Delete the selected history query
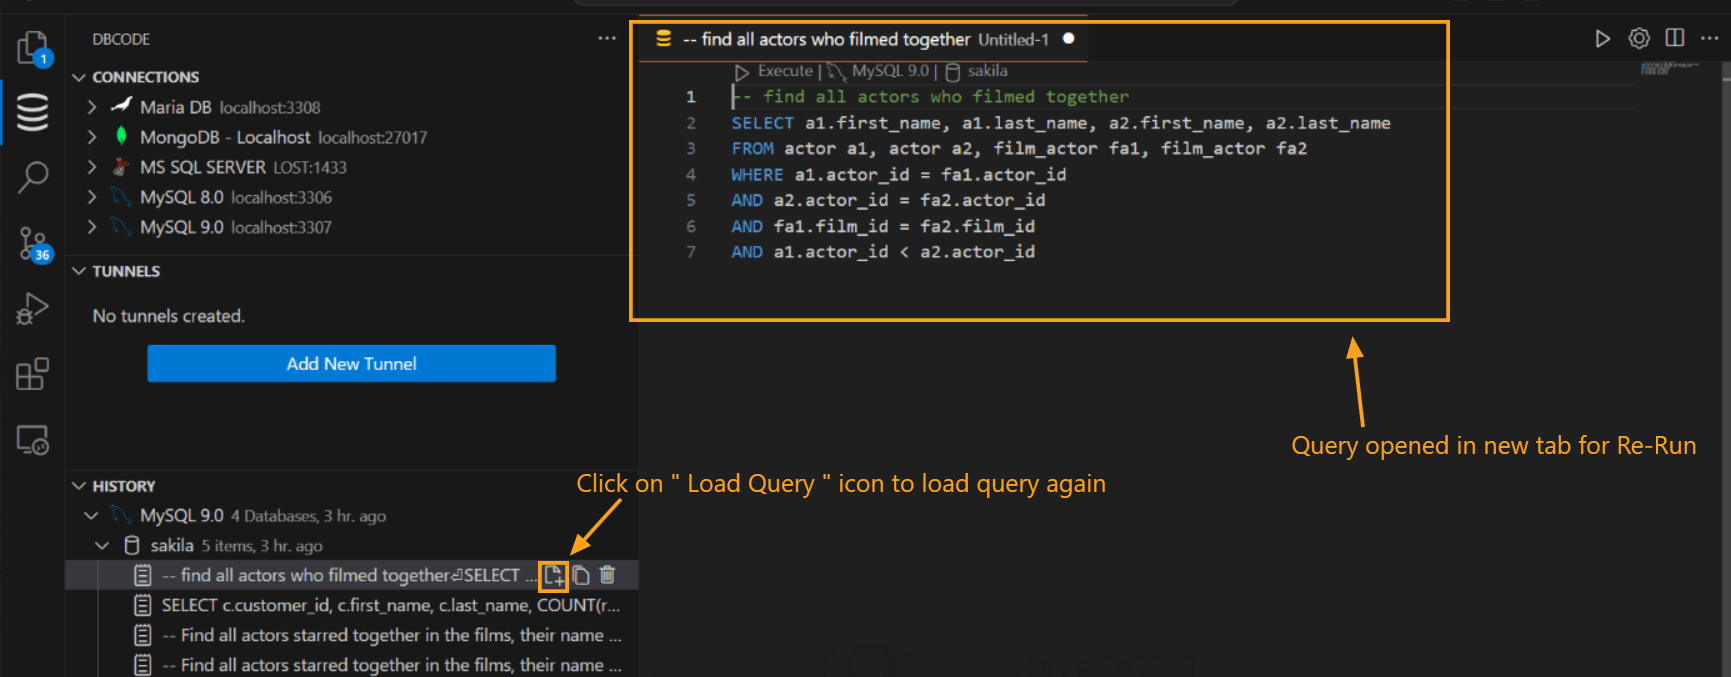 point(607,575)
